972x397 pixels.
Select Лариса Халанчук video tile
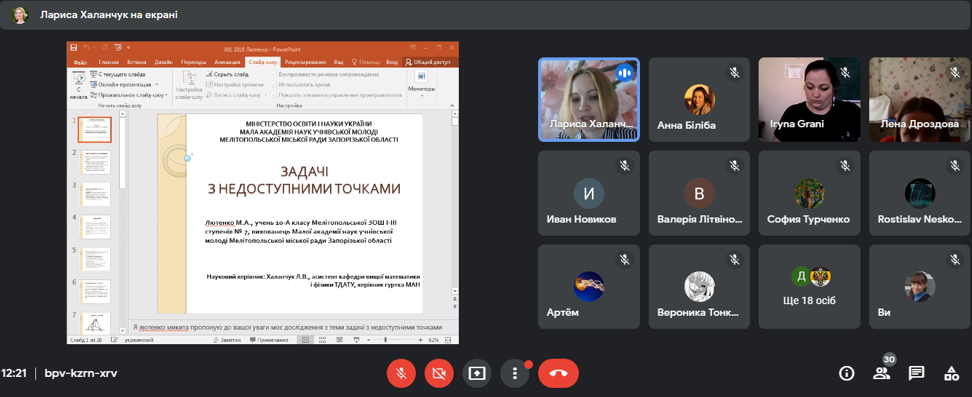[x=589, y=100]
